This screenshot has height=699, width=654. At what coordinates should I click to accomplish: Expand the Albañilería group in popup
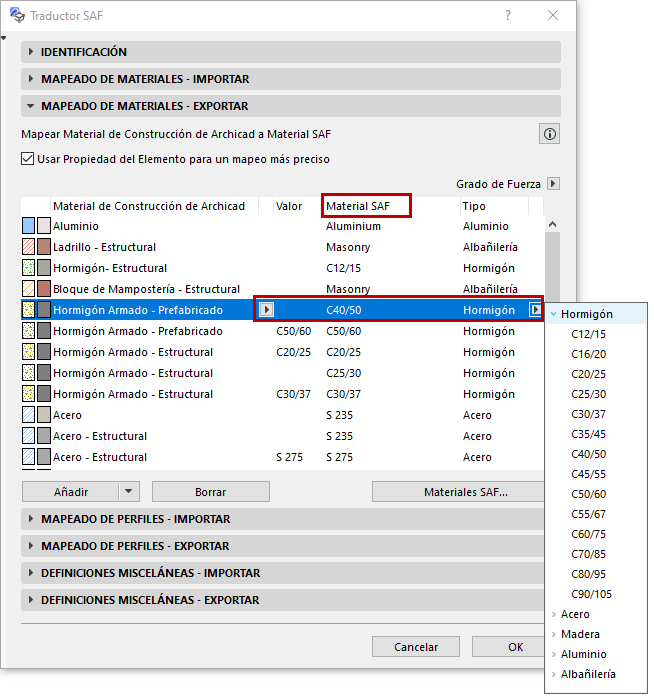pos(553,674)
